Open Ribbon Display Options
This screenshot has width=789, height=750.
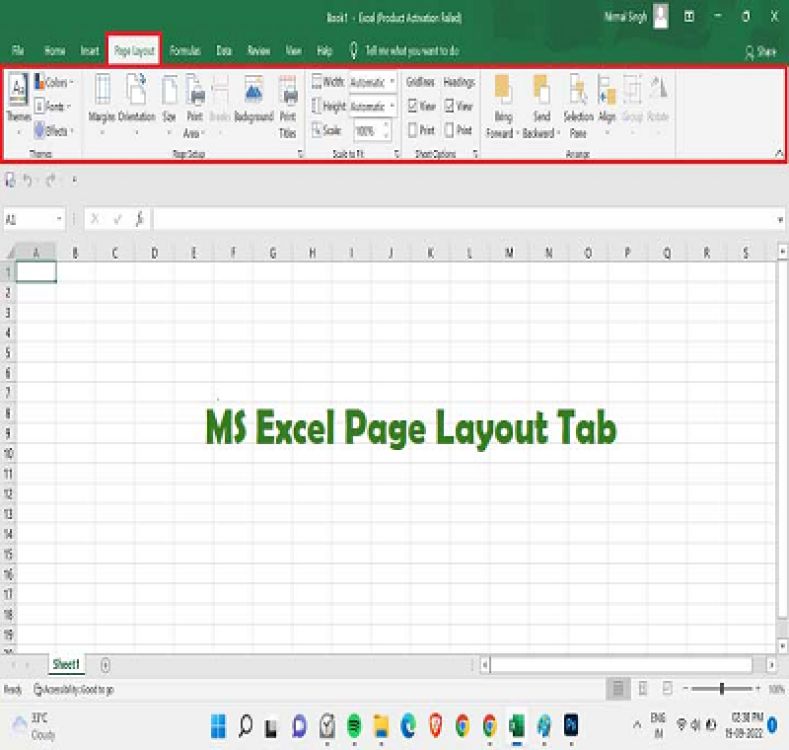click(689, 17)
